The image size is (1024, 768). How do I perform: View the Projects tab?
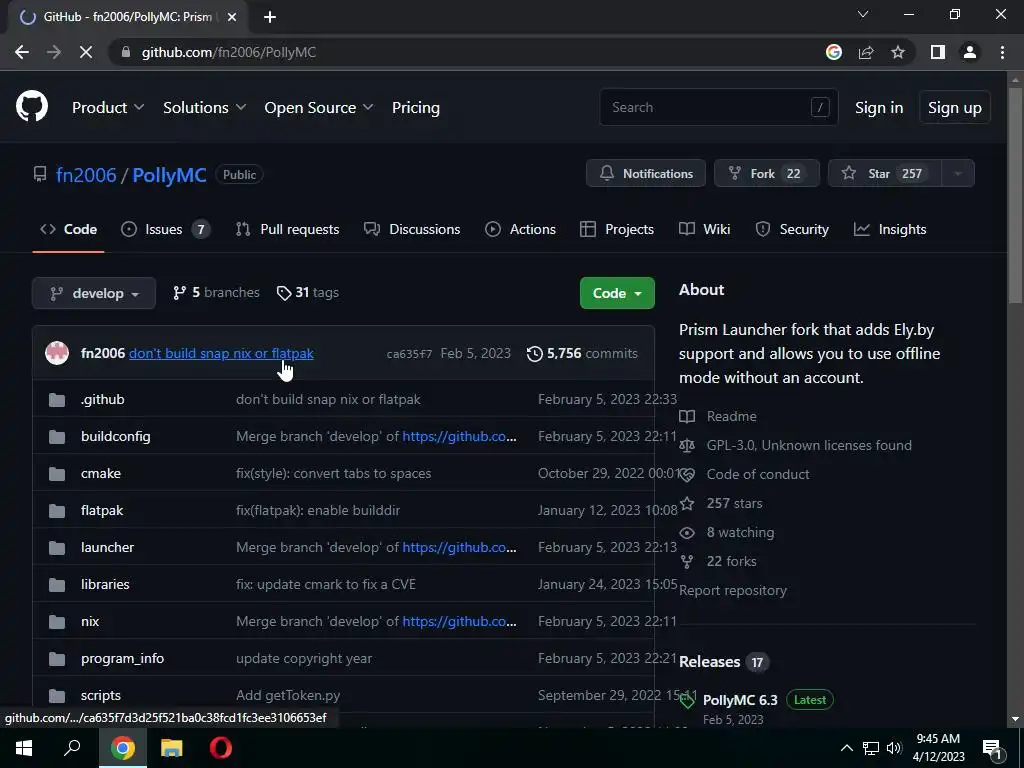click(x=617, y=229)
